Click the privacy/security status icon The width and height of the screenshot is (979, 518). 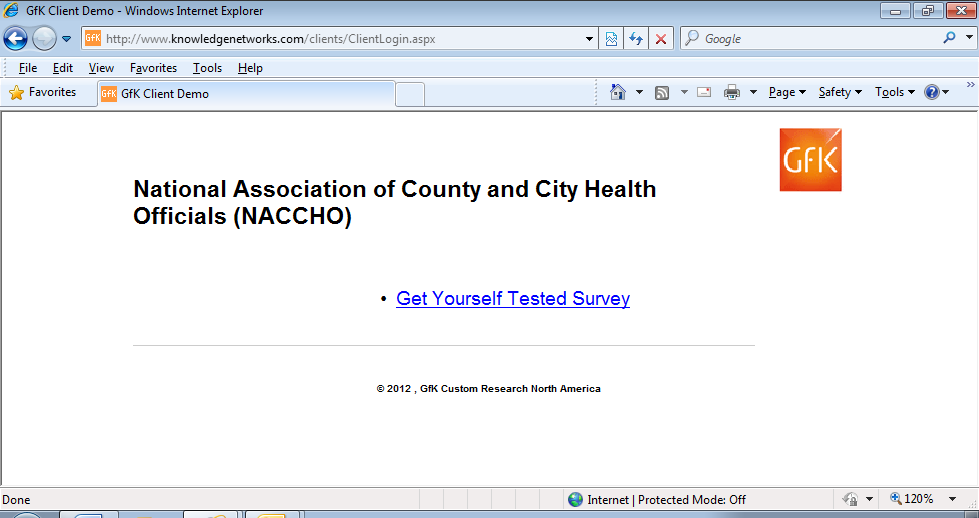(850, 499)
